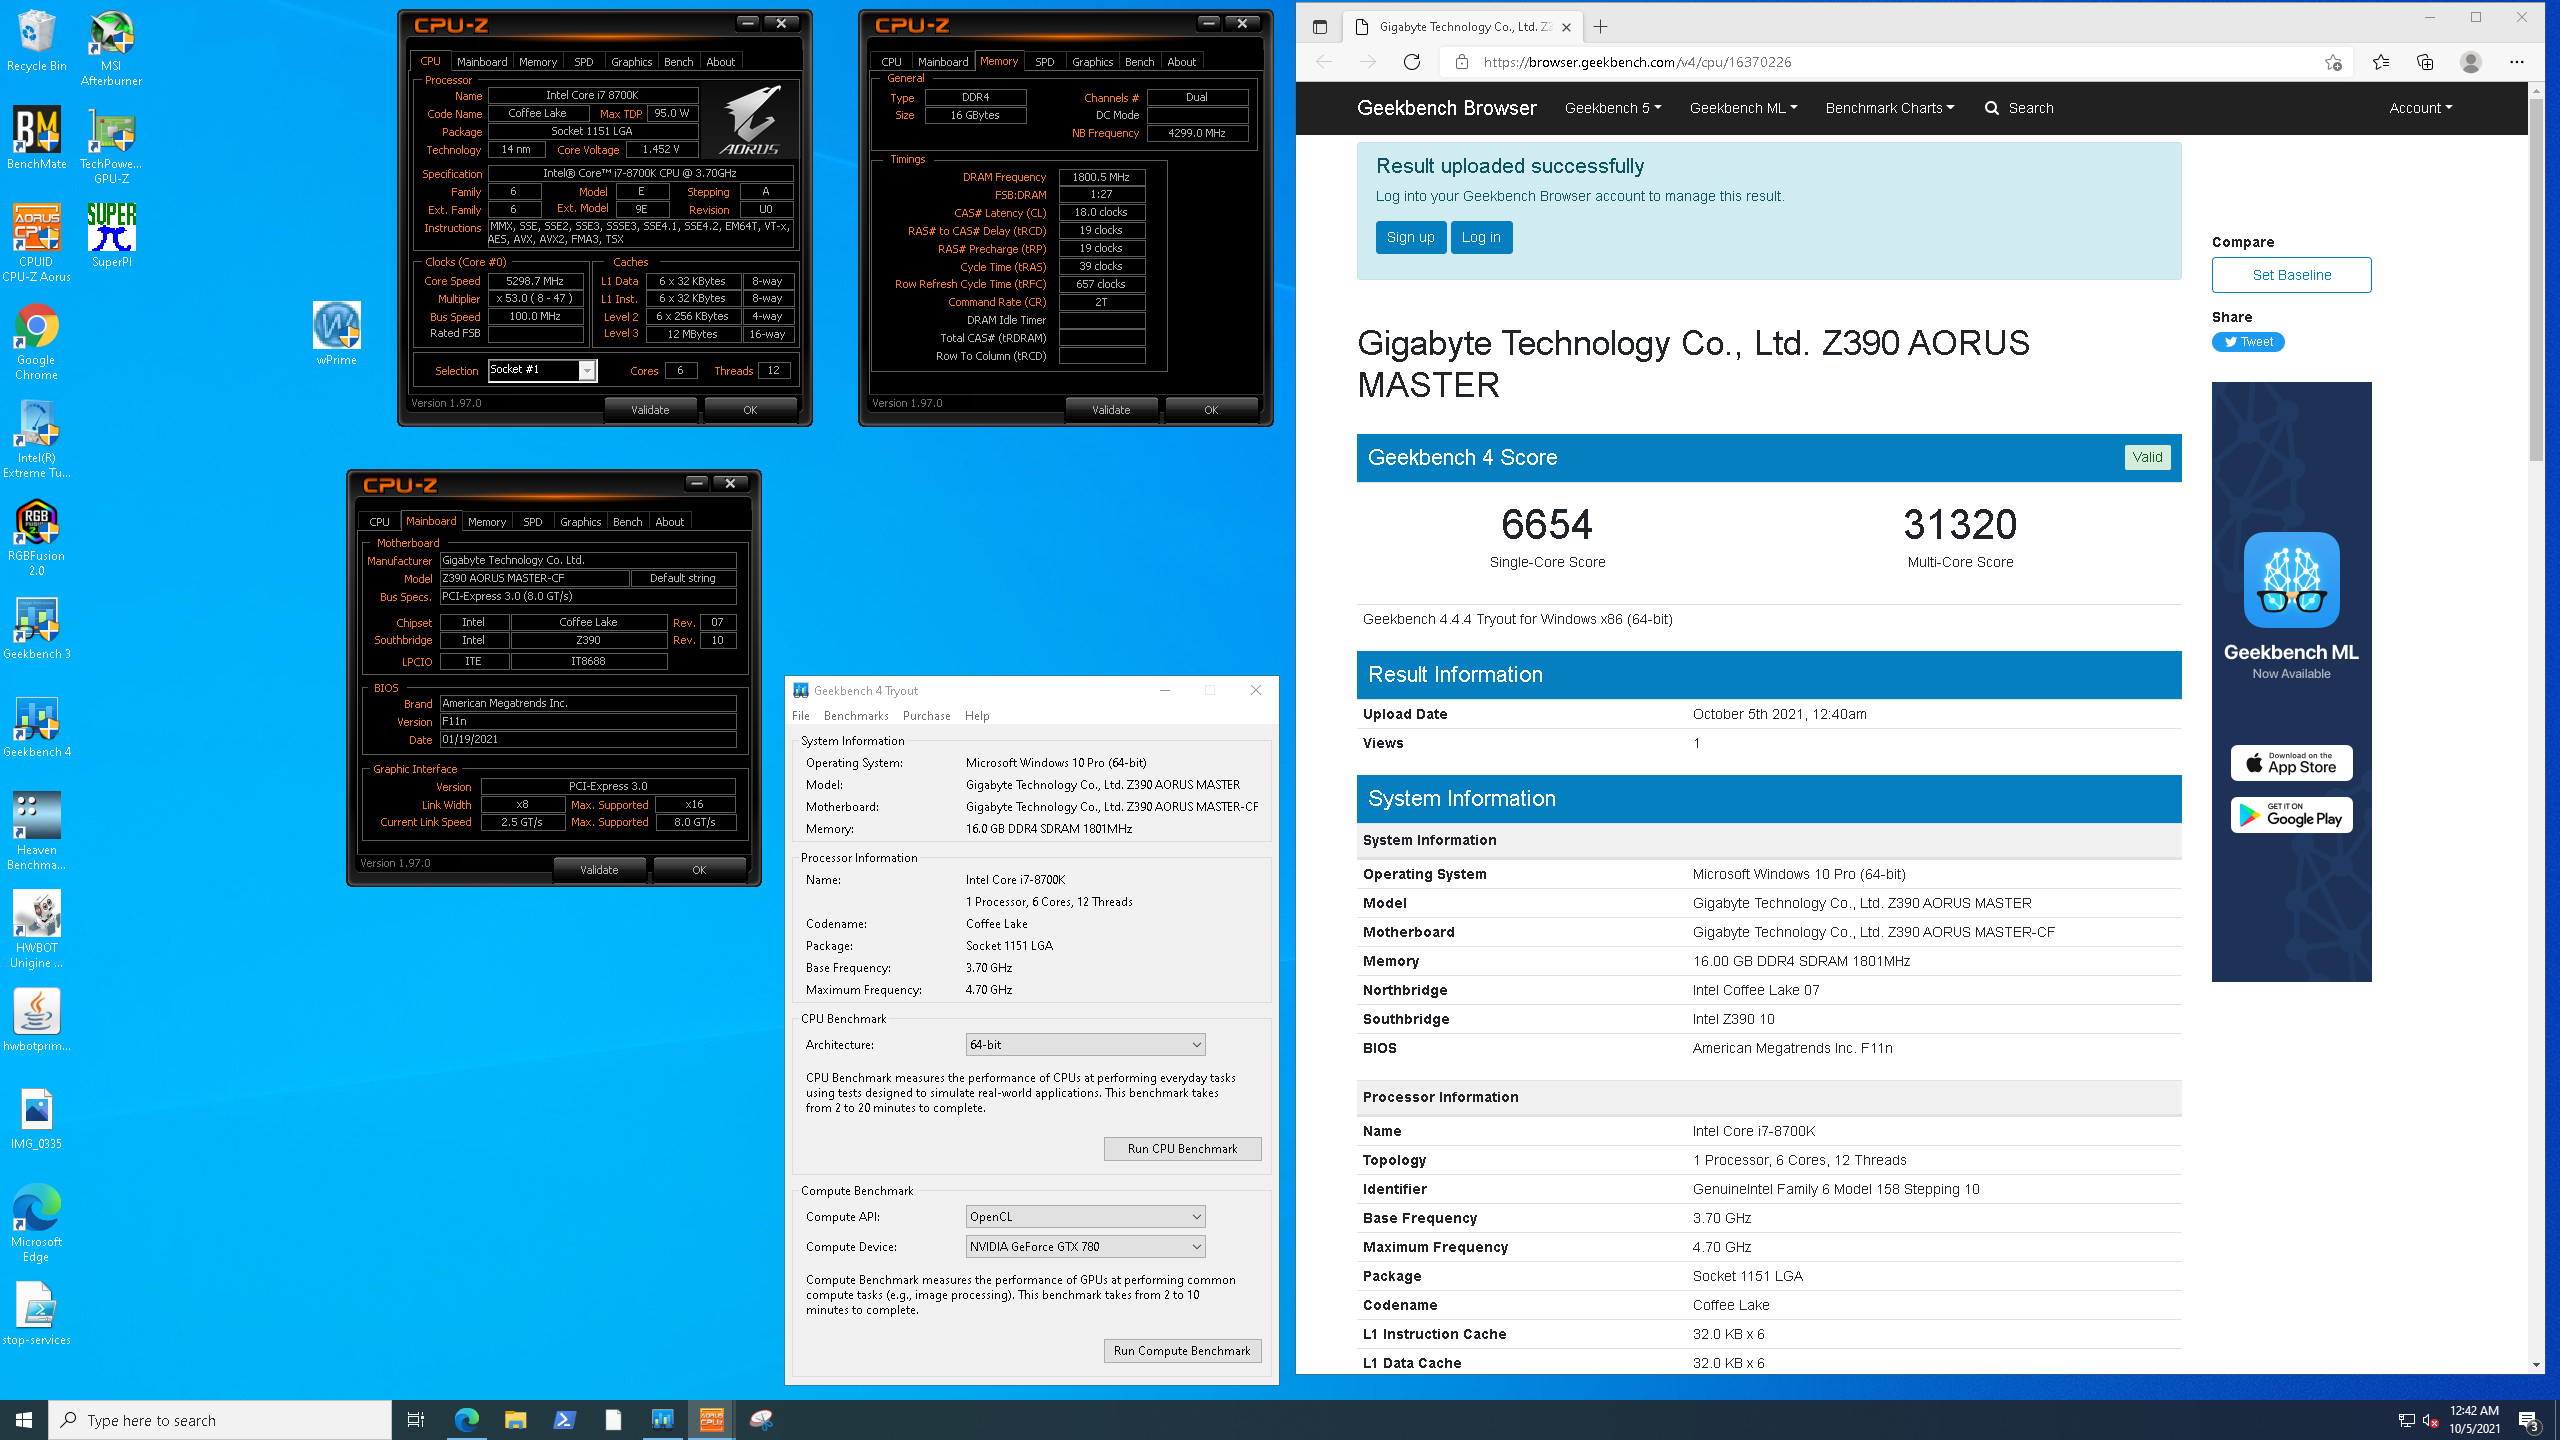Screen dimensions: 2560x1440
Task: Open the Geekbench 4 desktop icon
Action: tap(36, 727)
